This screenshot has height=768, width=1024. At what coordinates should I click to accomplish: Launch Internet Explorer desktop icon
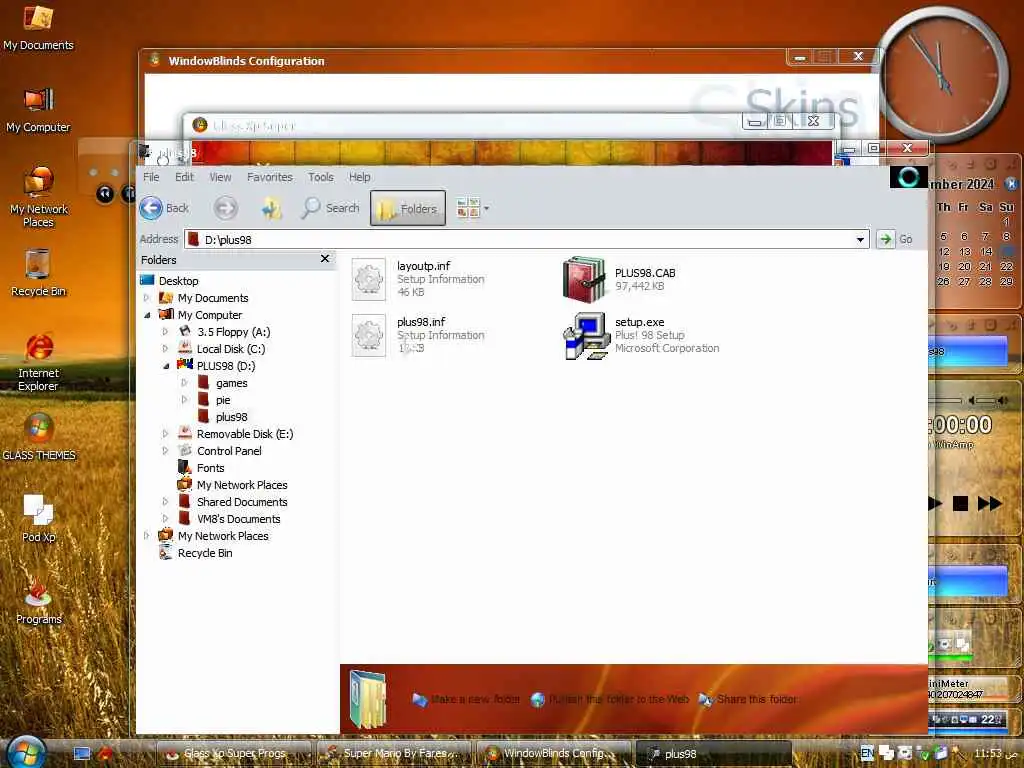(x=38, y=363)
